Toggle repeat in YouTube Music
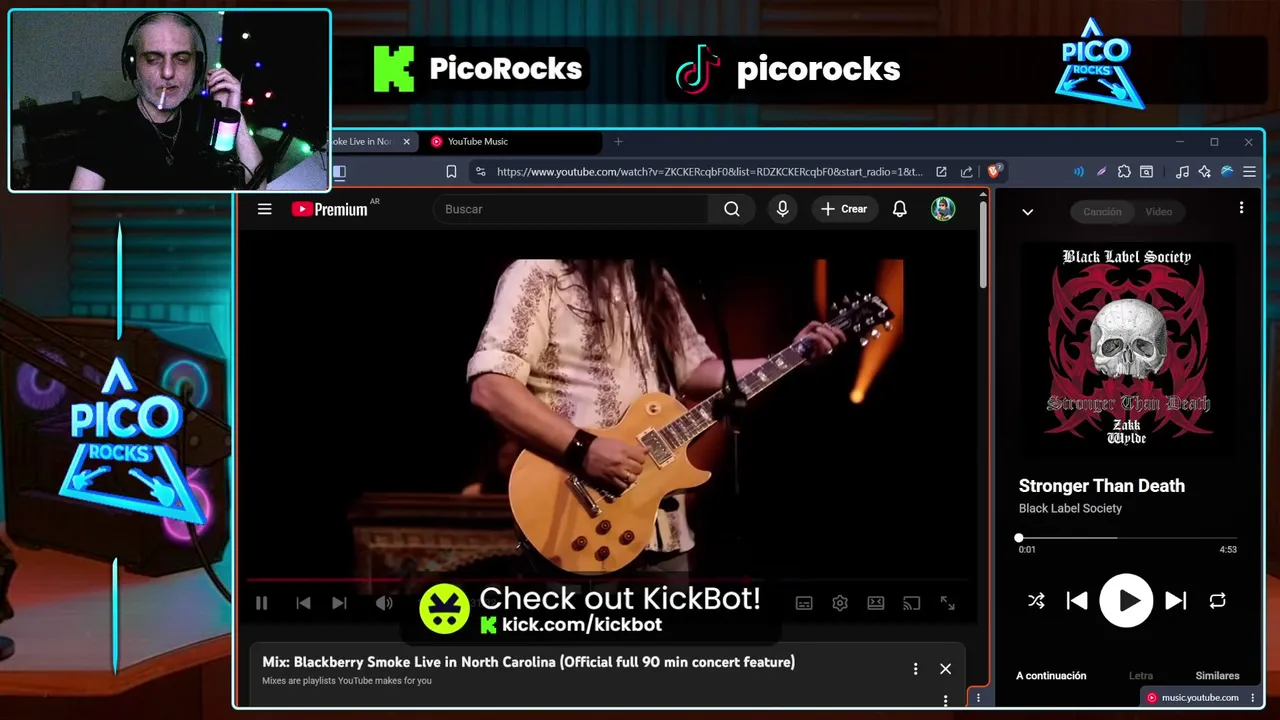This screenshot has width=1280, height=720. click(1217, 601)
